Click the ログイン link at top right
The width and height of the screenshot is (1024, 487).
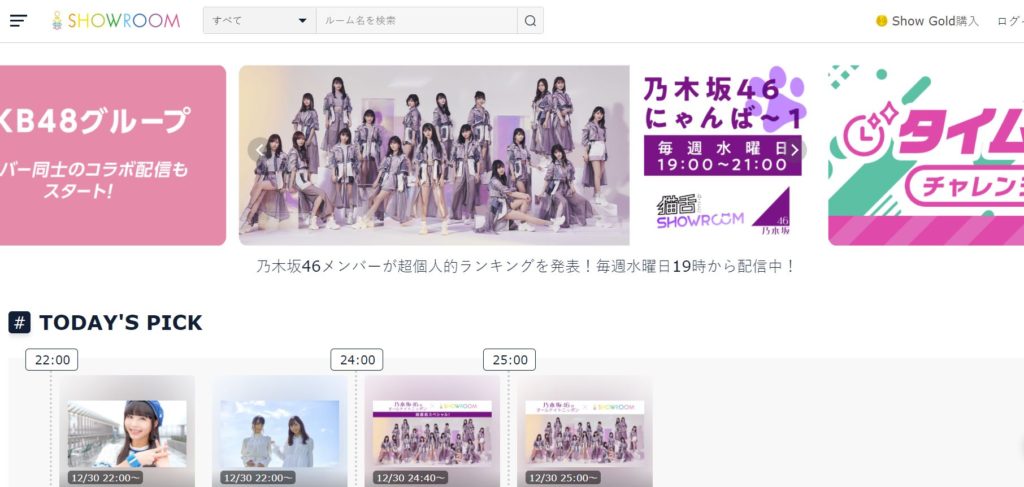coord(1010,21)
